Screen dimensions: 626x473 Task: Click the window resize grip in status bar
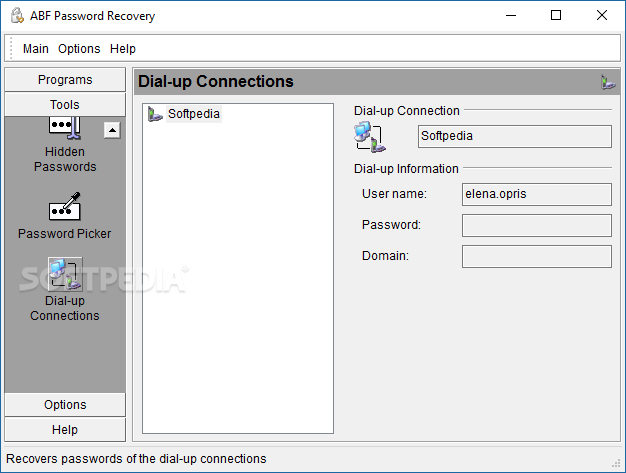coord(616,463)
